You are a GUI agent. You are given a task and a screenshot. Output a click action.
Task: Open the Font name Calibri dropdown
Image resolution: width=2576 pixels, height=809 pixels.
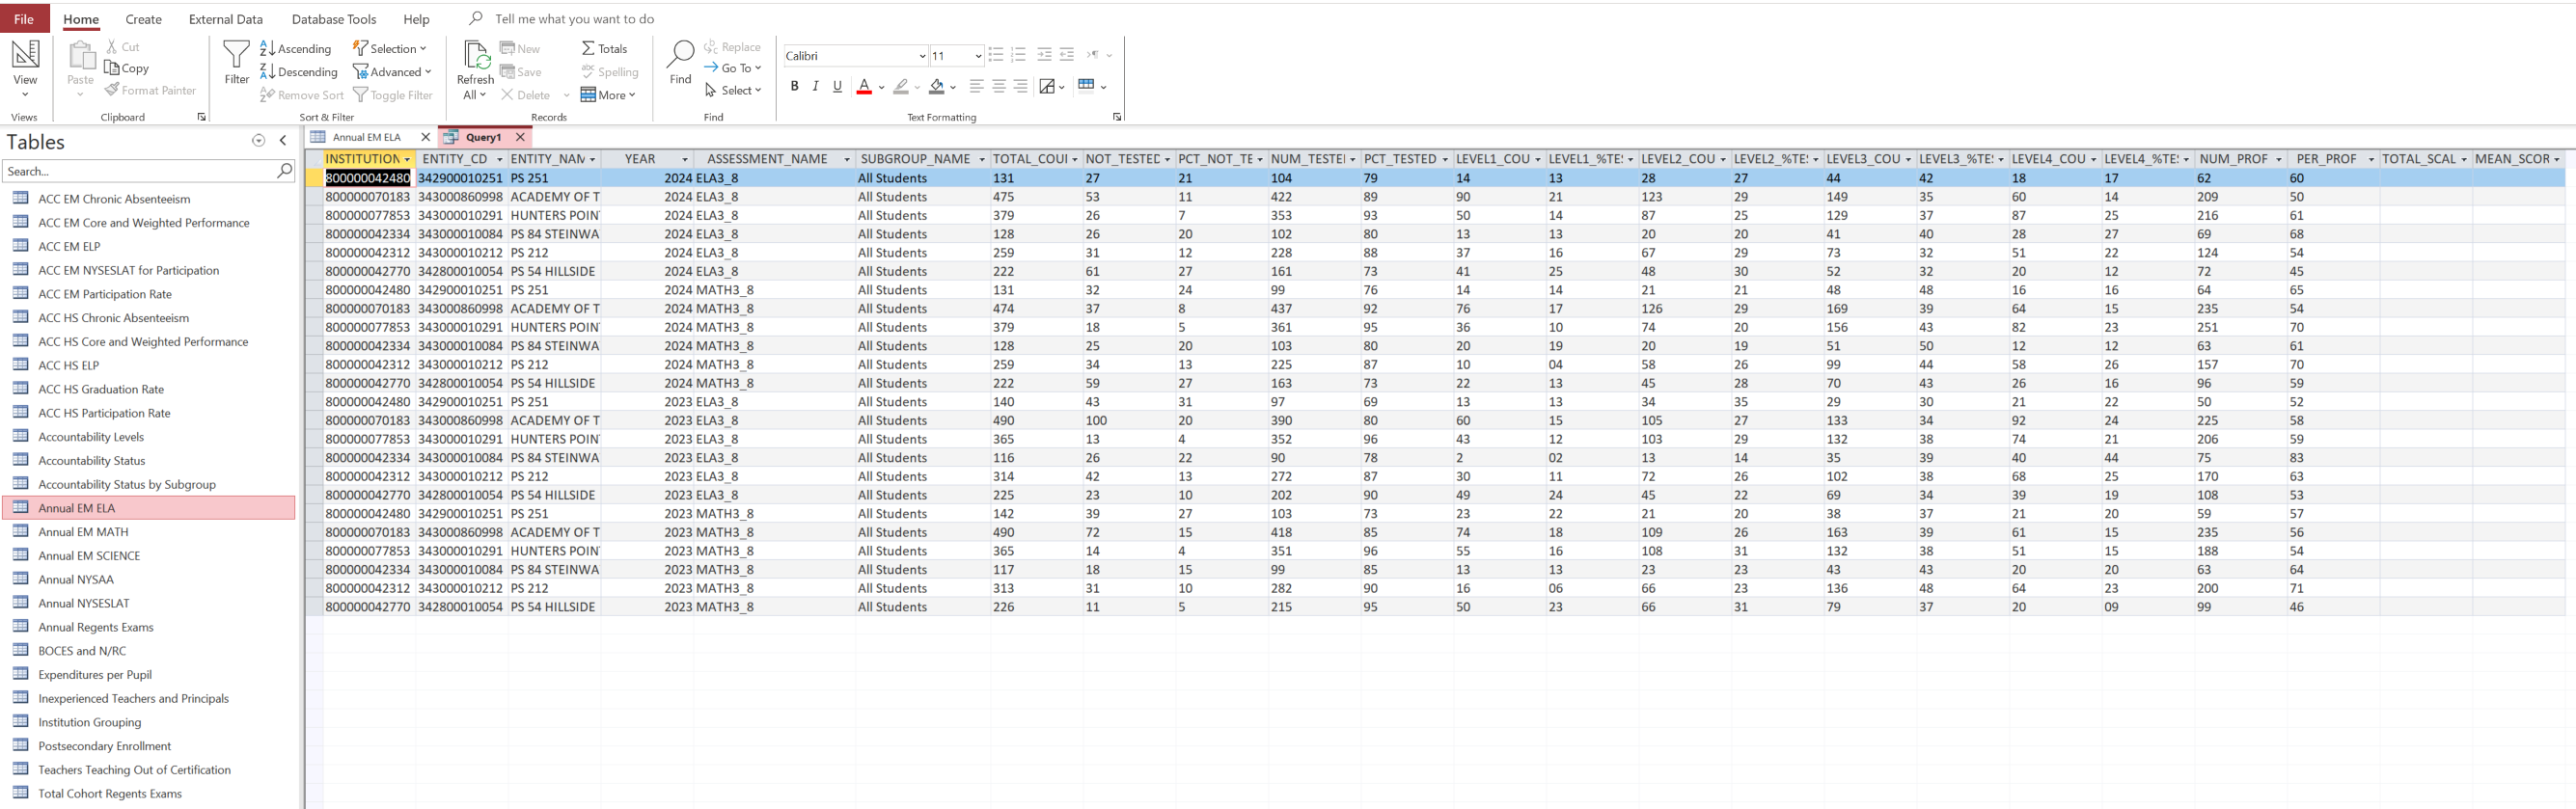(921, 56)
